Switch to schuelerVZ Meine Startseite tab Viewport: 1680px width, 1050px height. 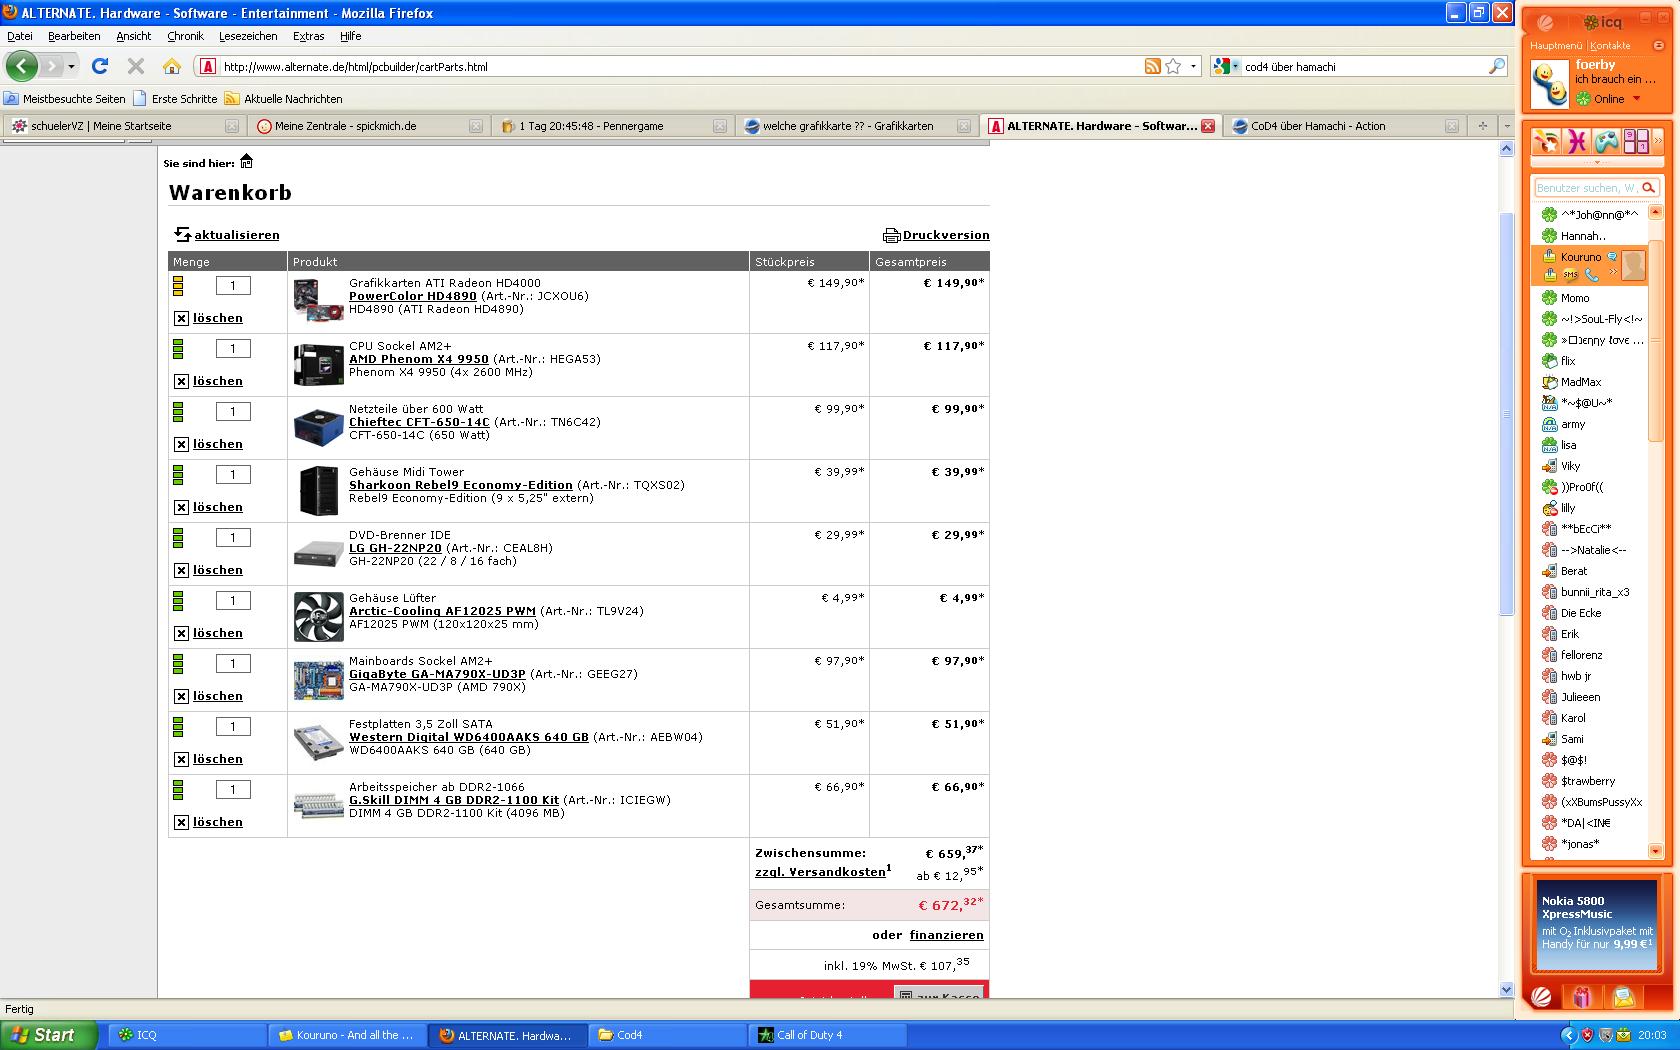pyautogui.click(x=123, y=126)
